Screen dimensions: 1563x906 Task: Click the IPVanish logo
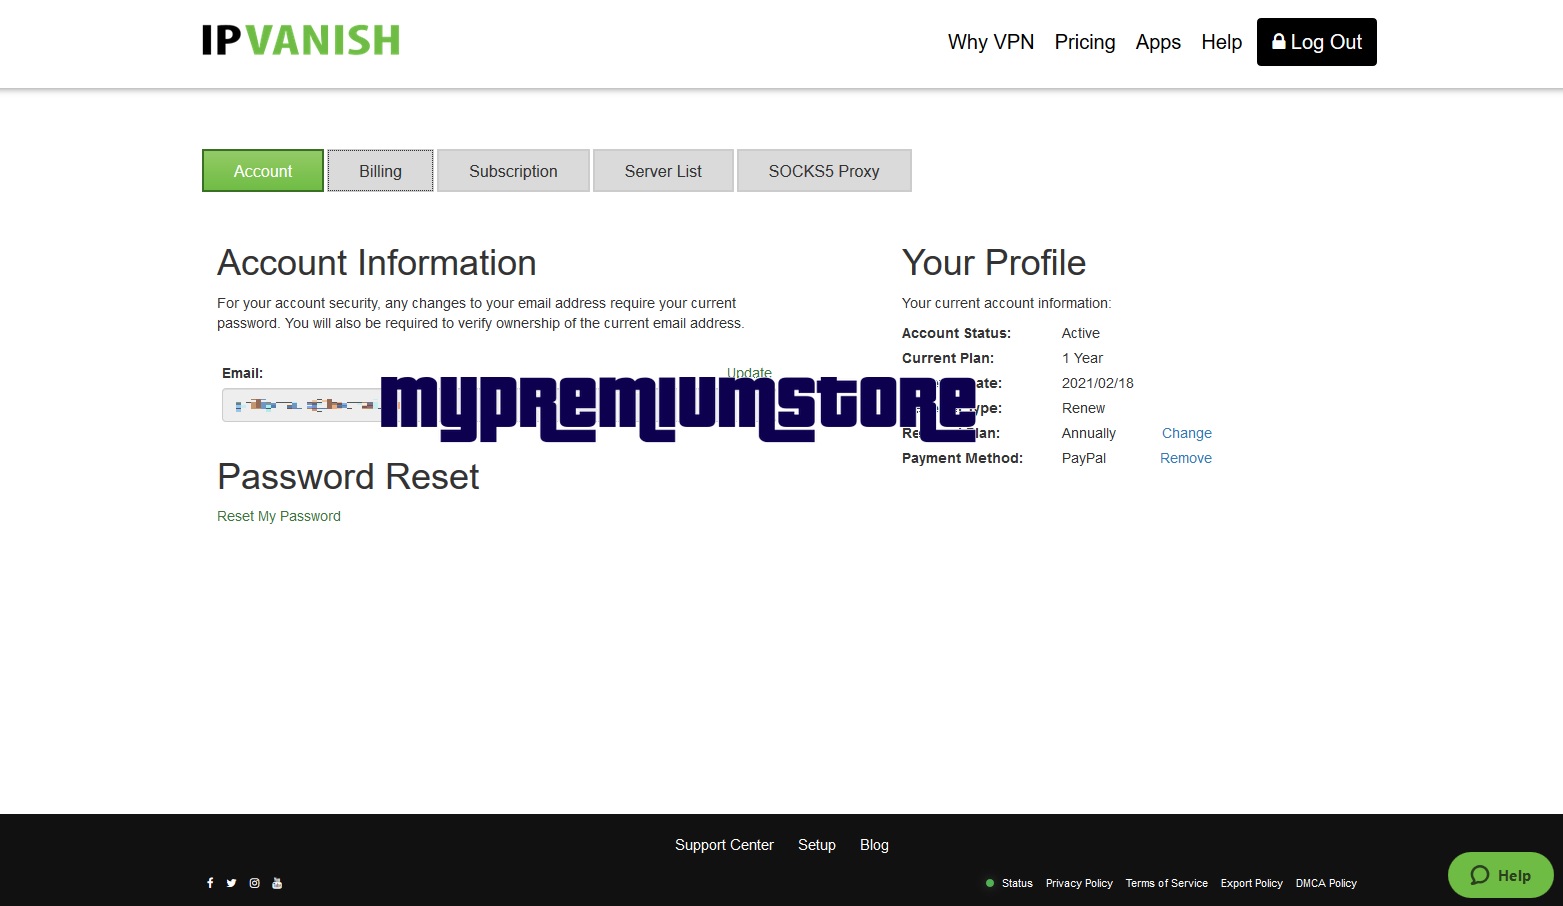coord(300,40)
